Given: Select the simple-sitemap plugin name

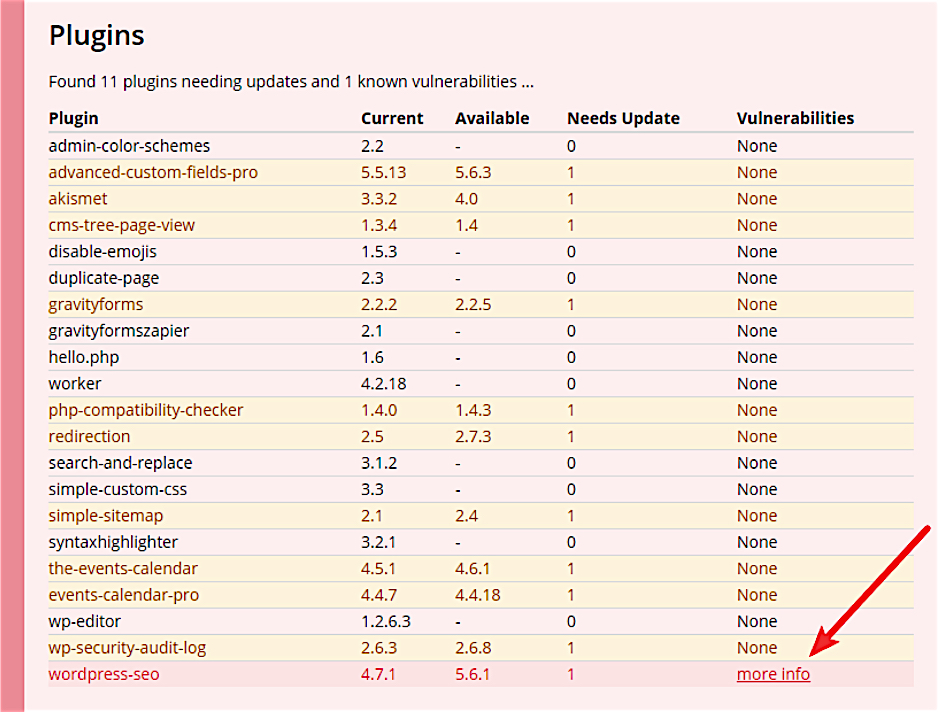Looking at the screenshot, I should (106, 516).
